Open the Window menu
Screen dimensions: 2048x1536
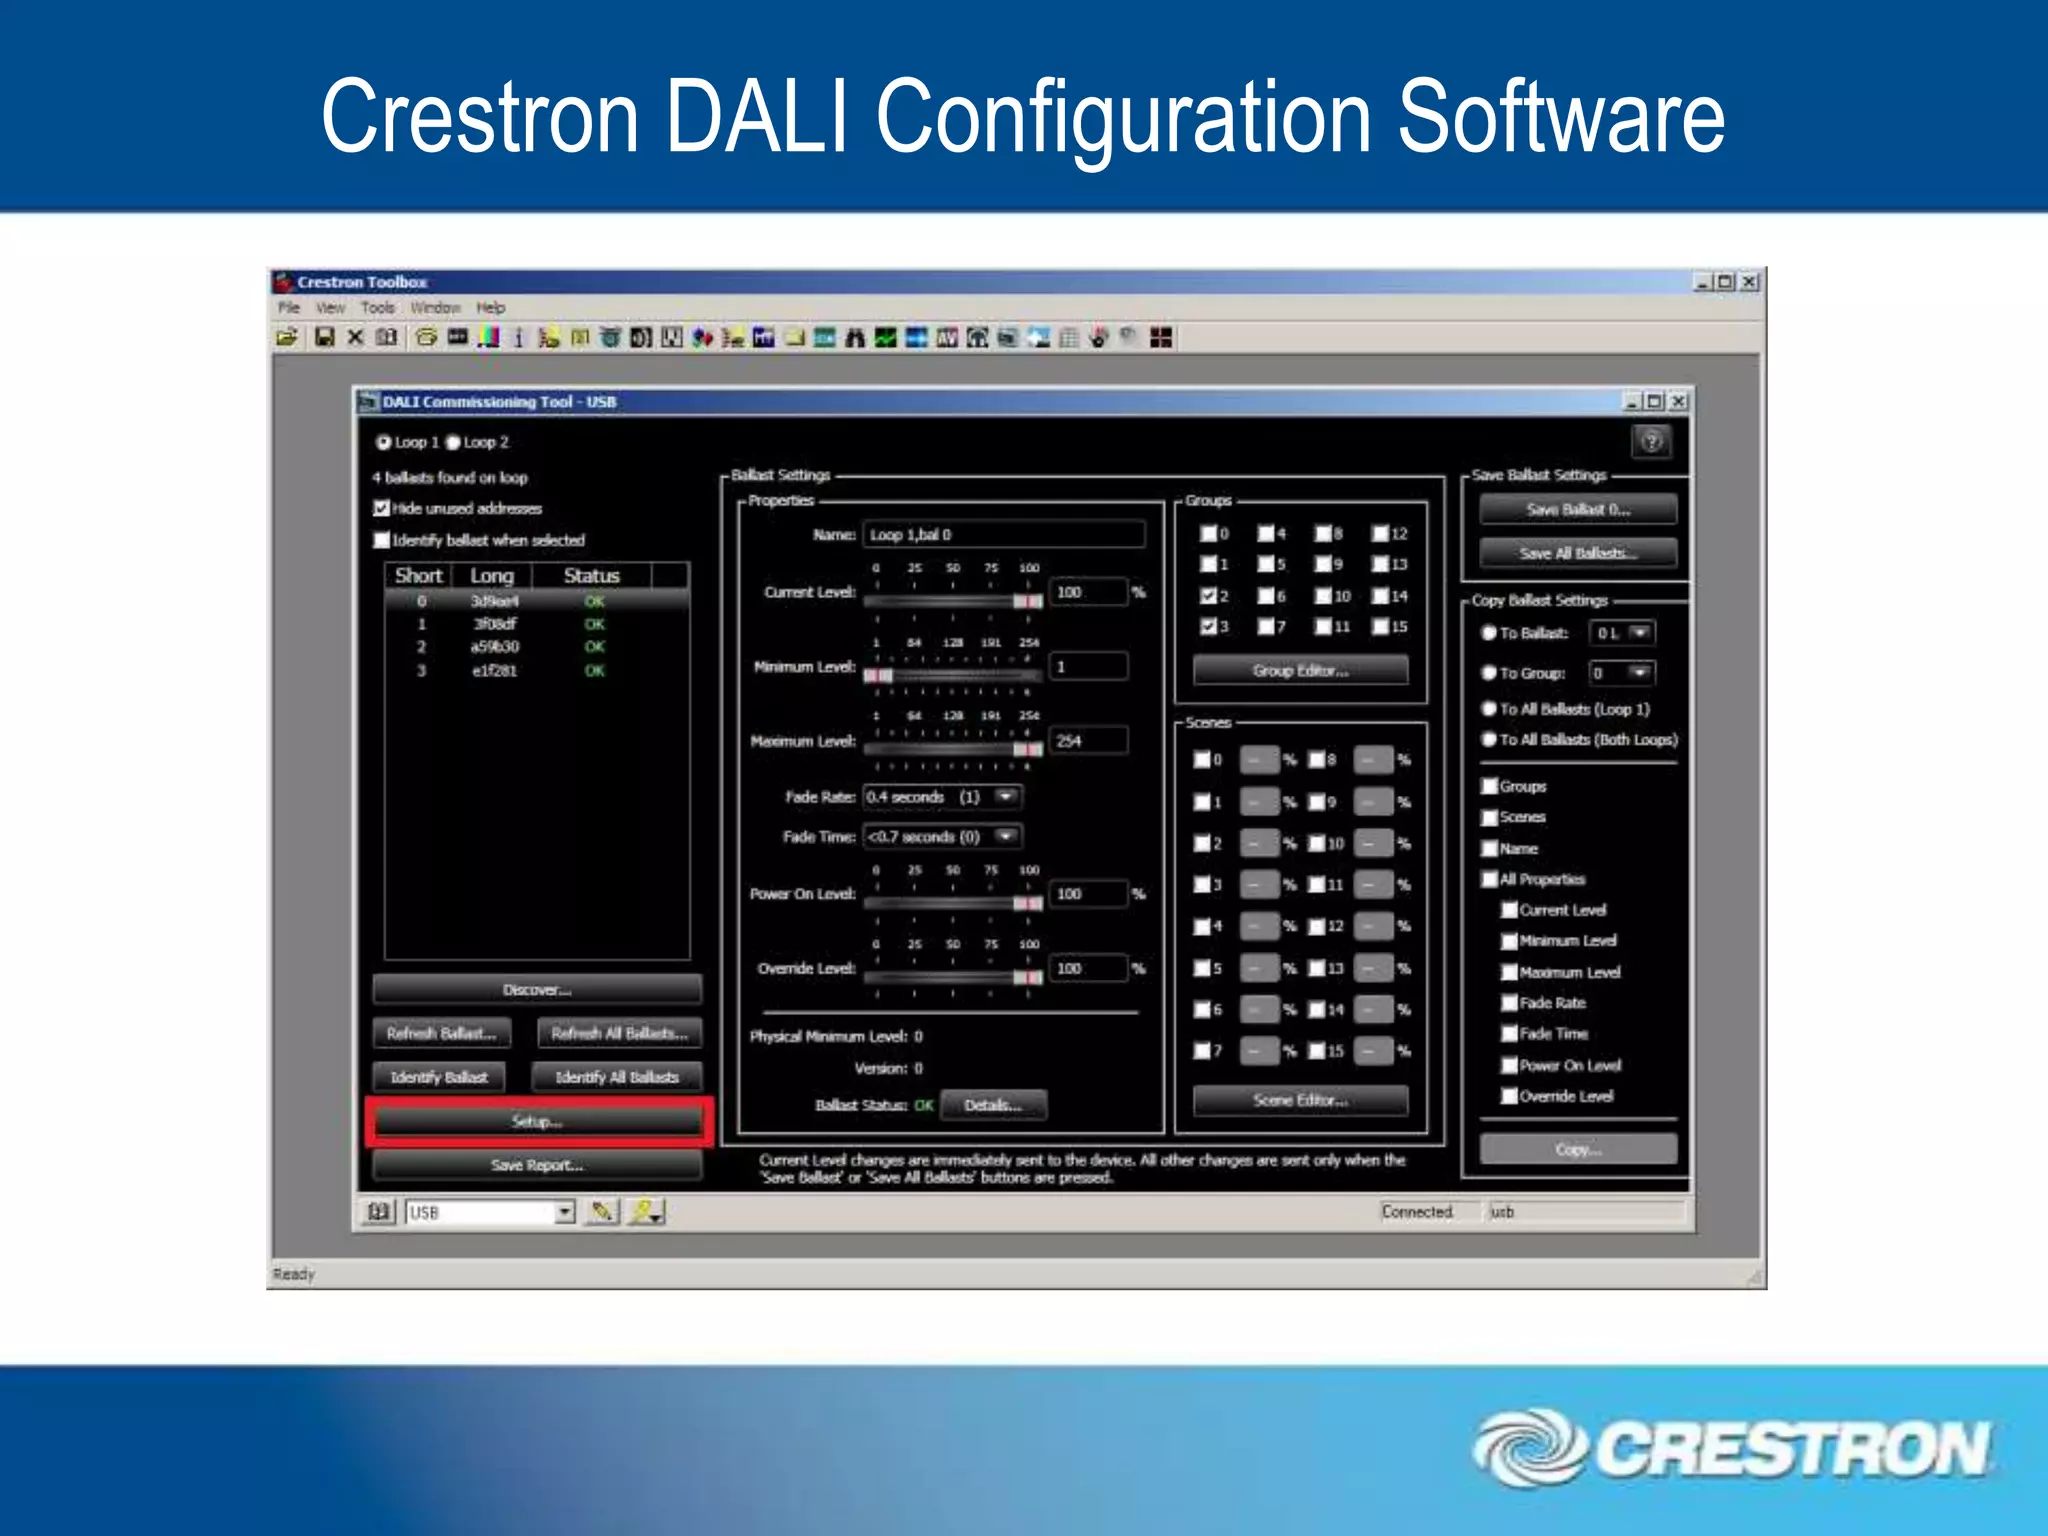coord(435,308)
